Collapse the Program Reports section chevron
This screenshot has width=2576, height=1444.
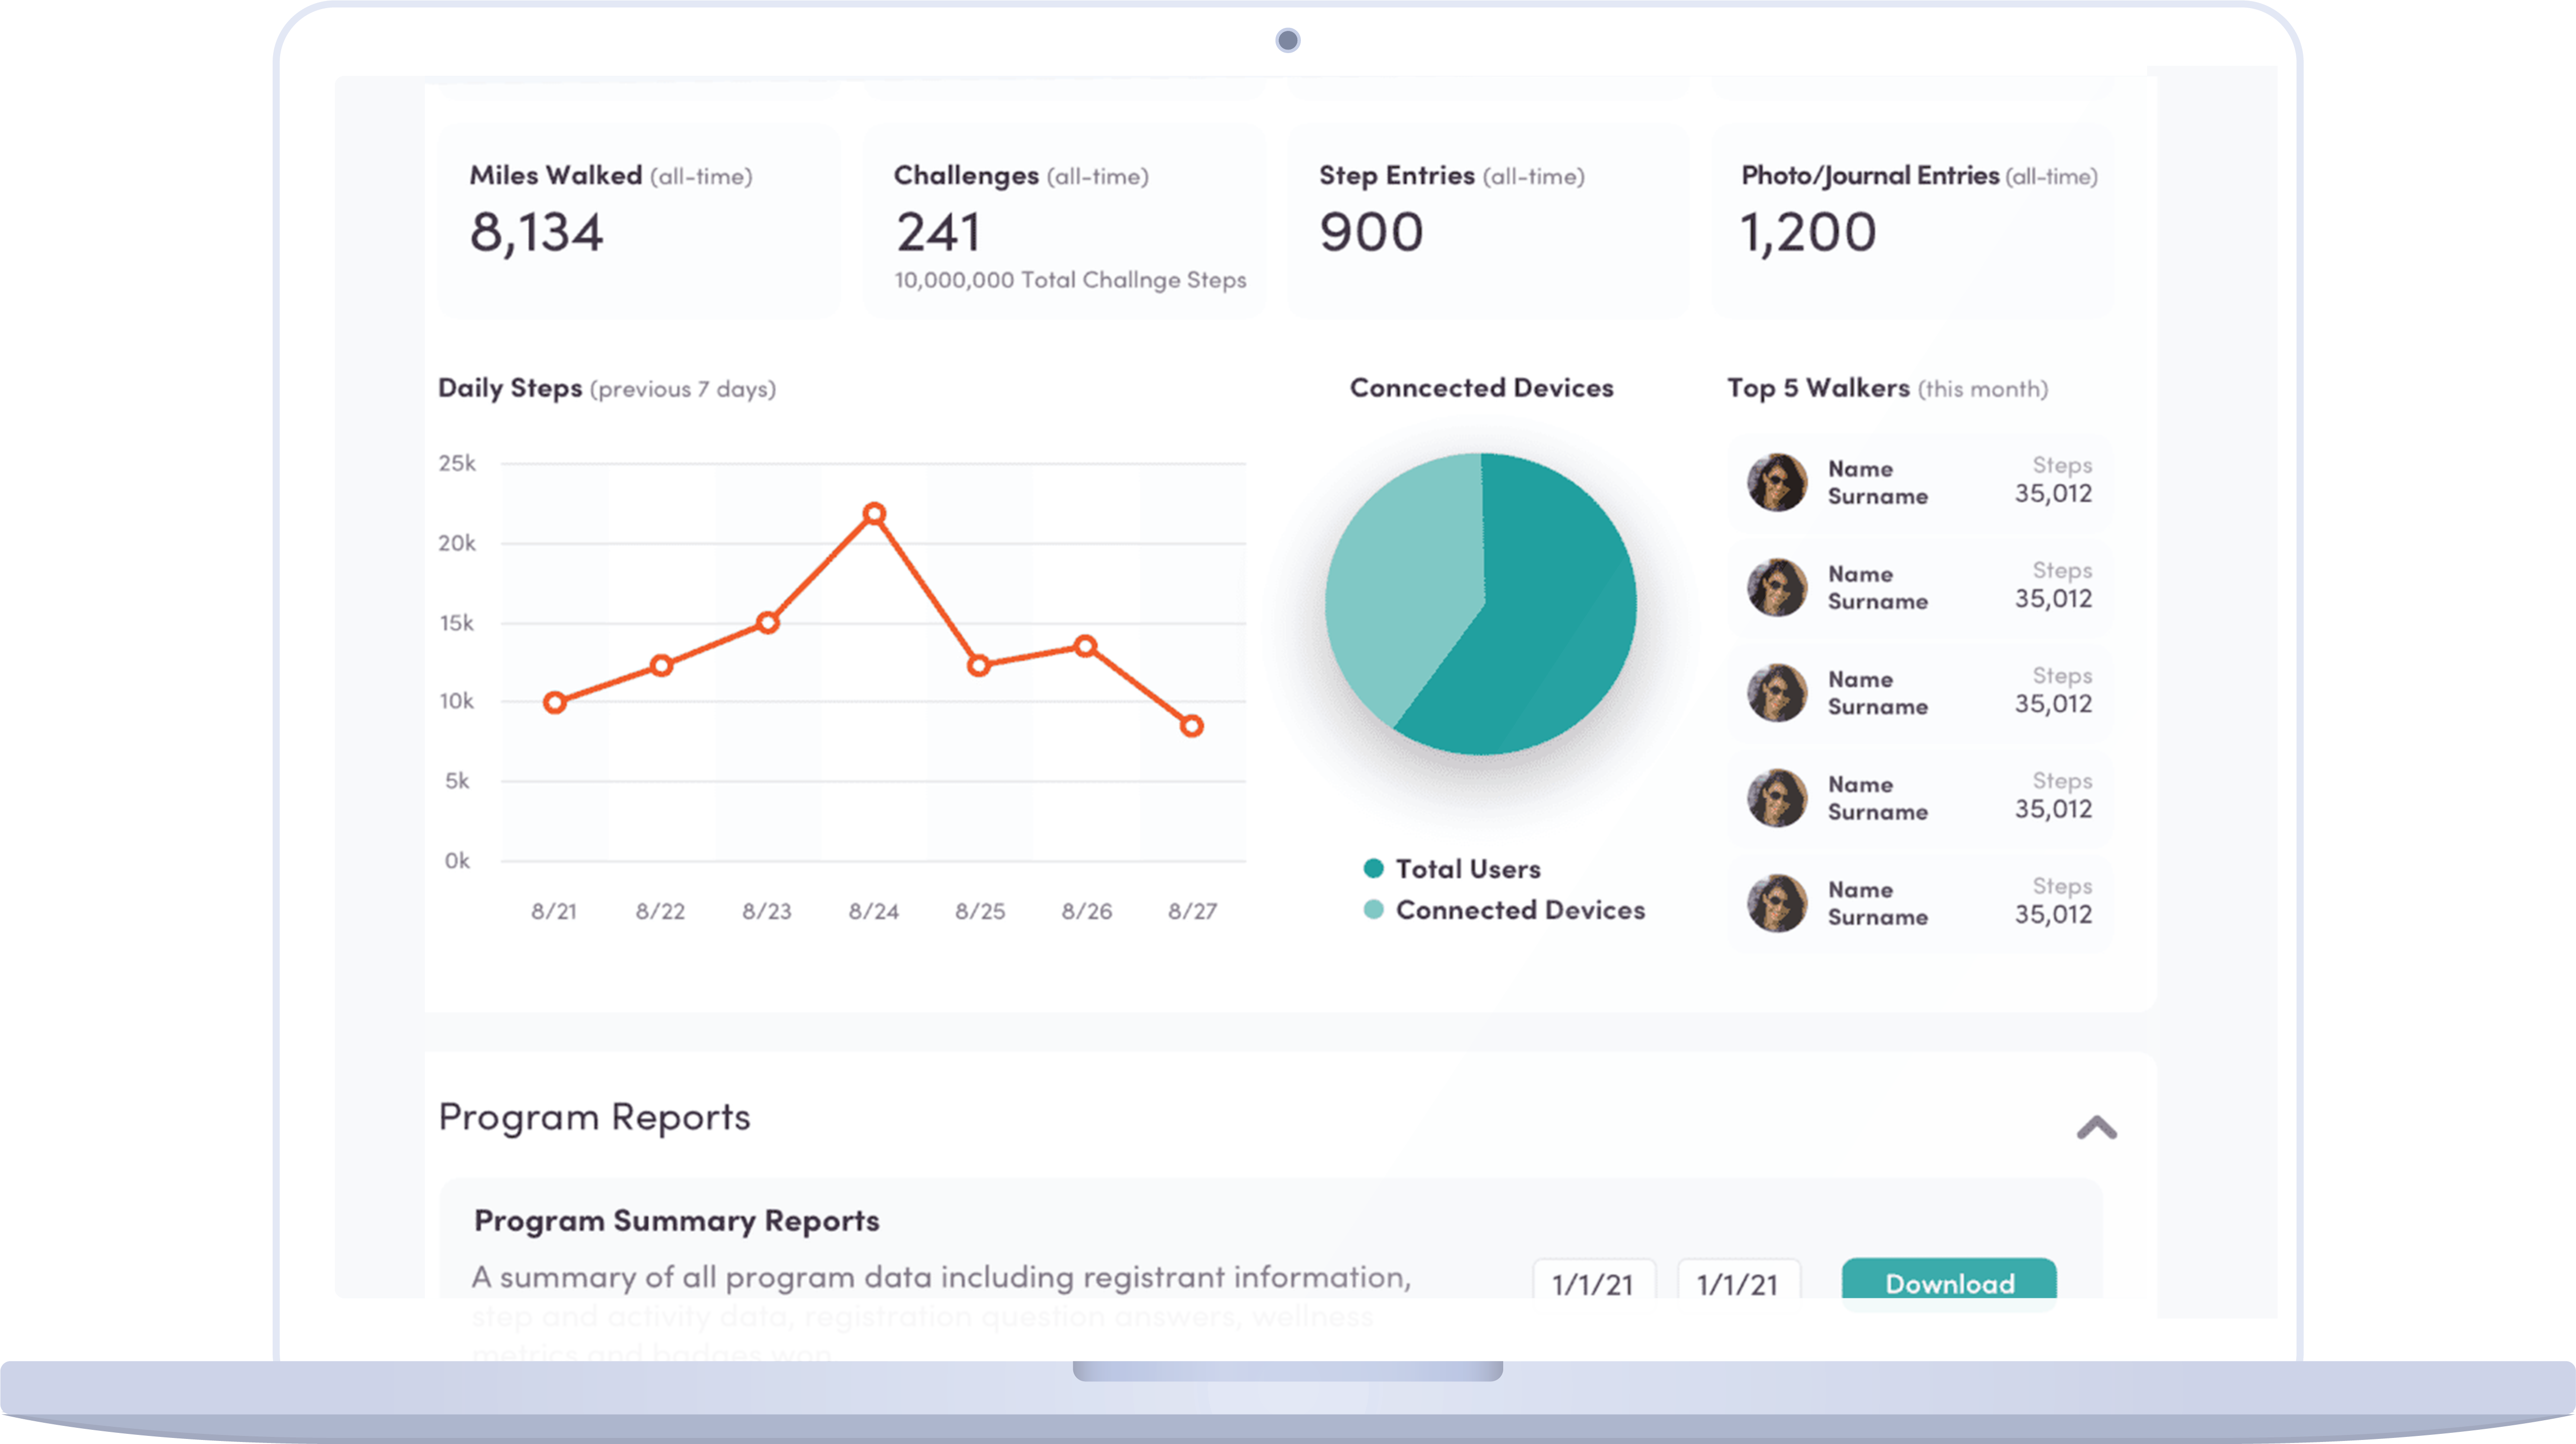pos(2096,1128)
